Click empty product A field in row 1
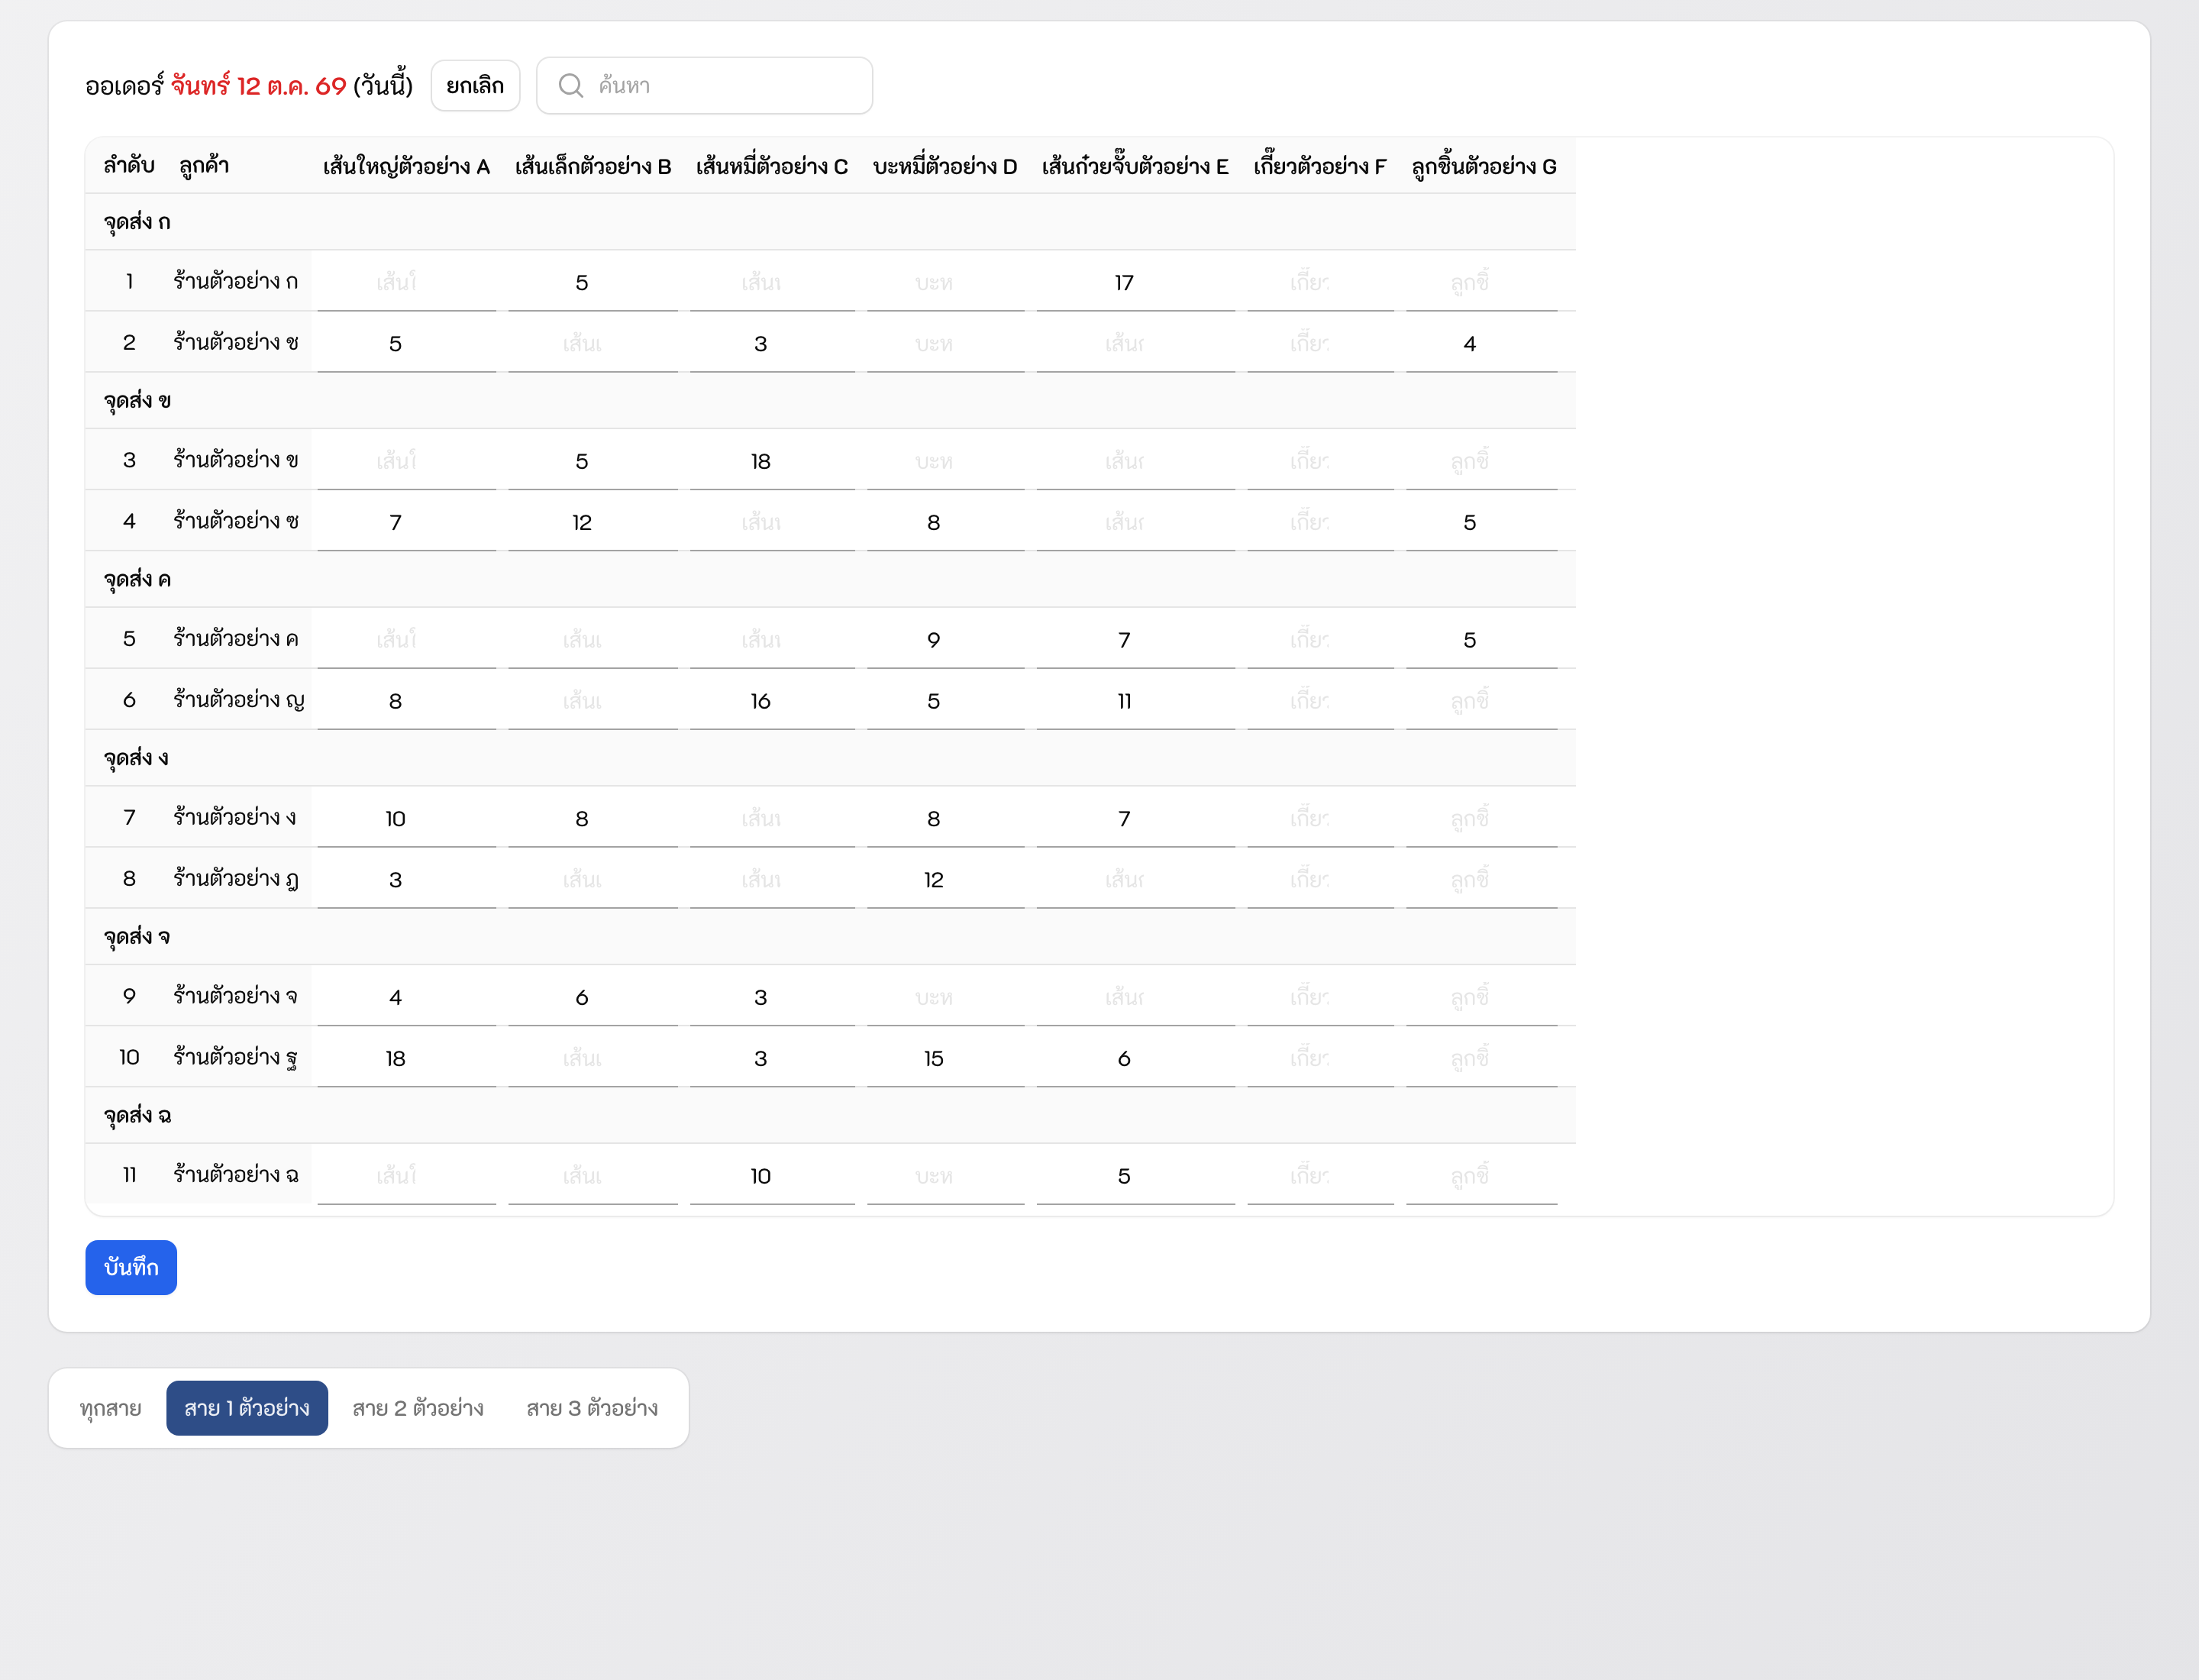2199x1680 pixels. click(x=406, y=283)
